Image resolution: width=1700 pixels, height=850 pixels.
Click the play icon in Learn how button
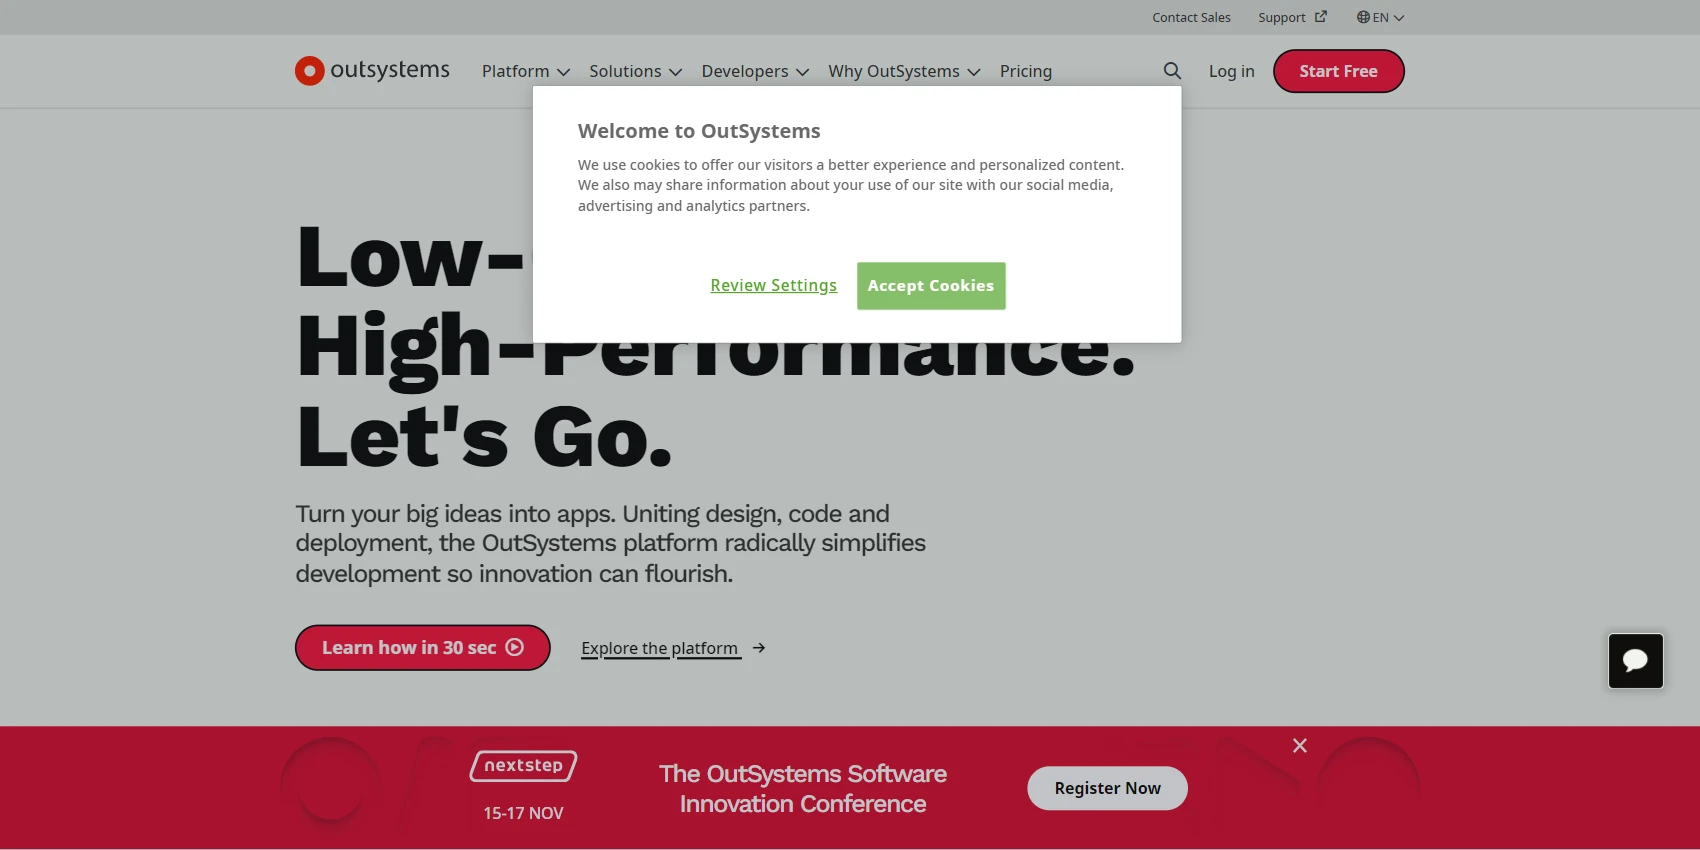tap(515, 647)
